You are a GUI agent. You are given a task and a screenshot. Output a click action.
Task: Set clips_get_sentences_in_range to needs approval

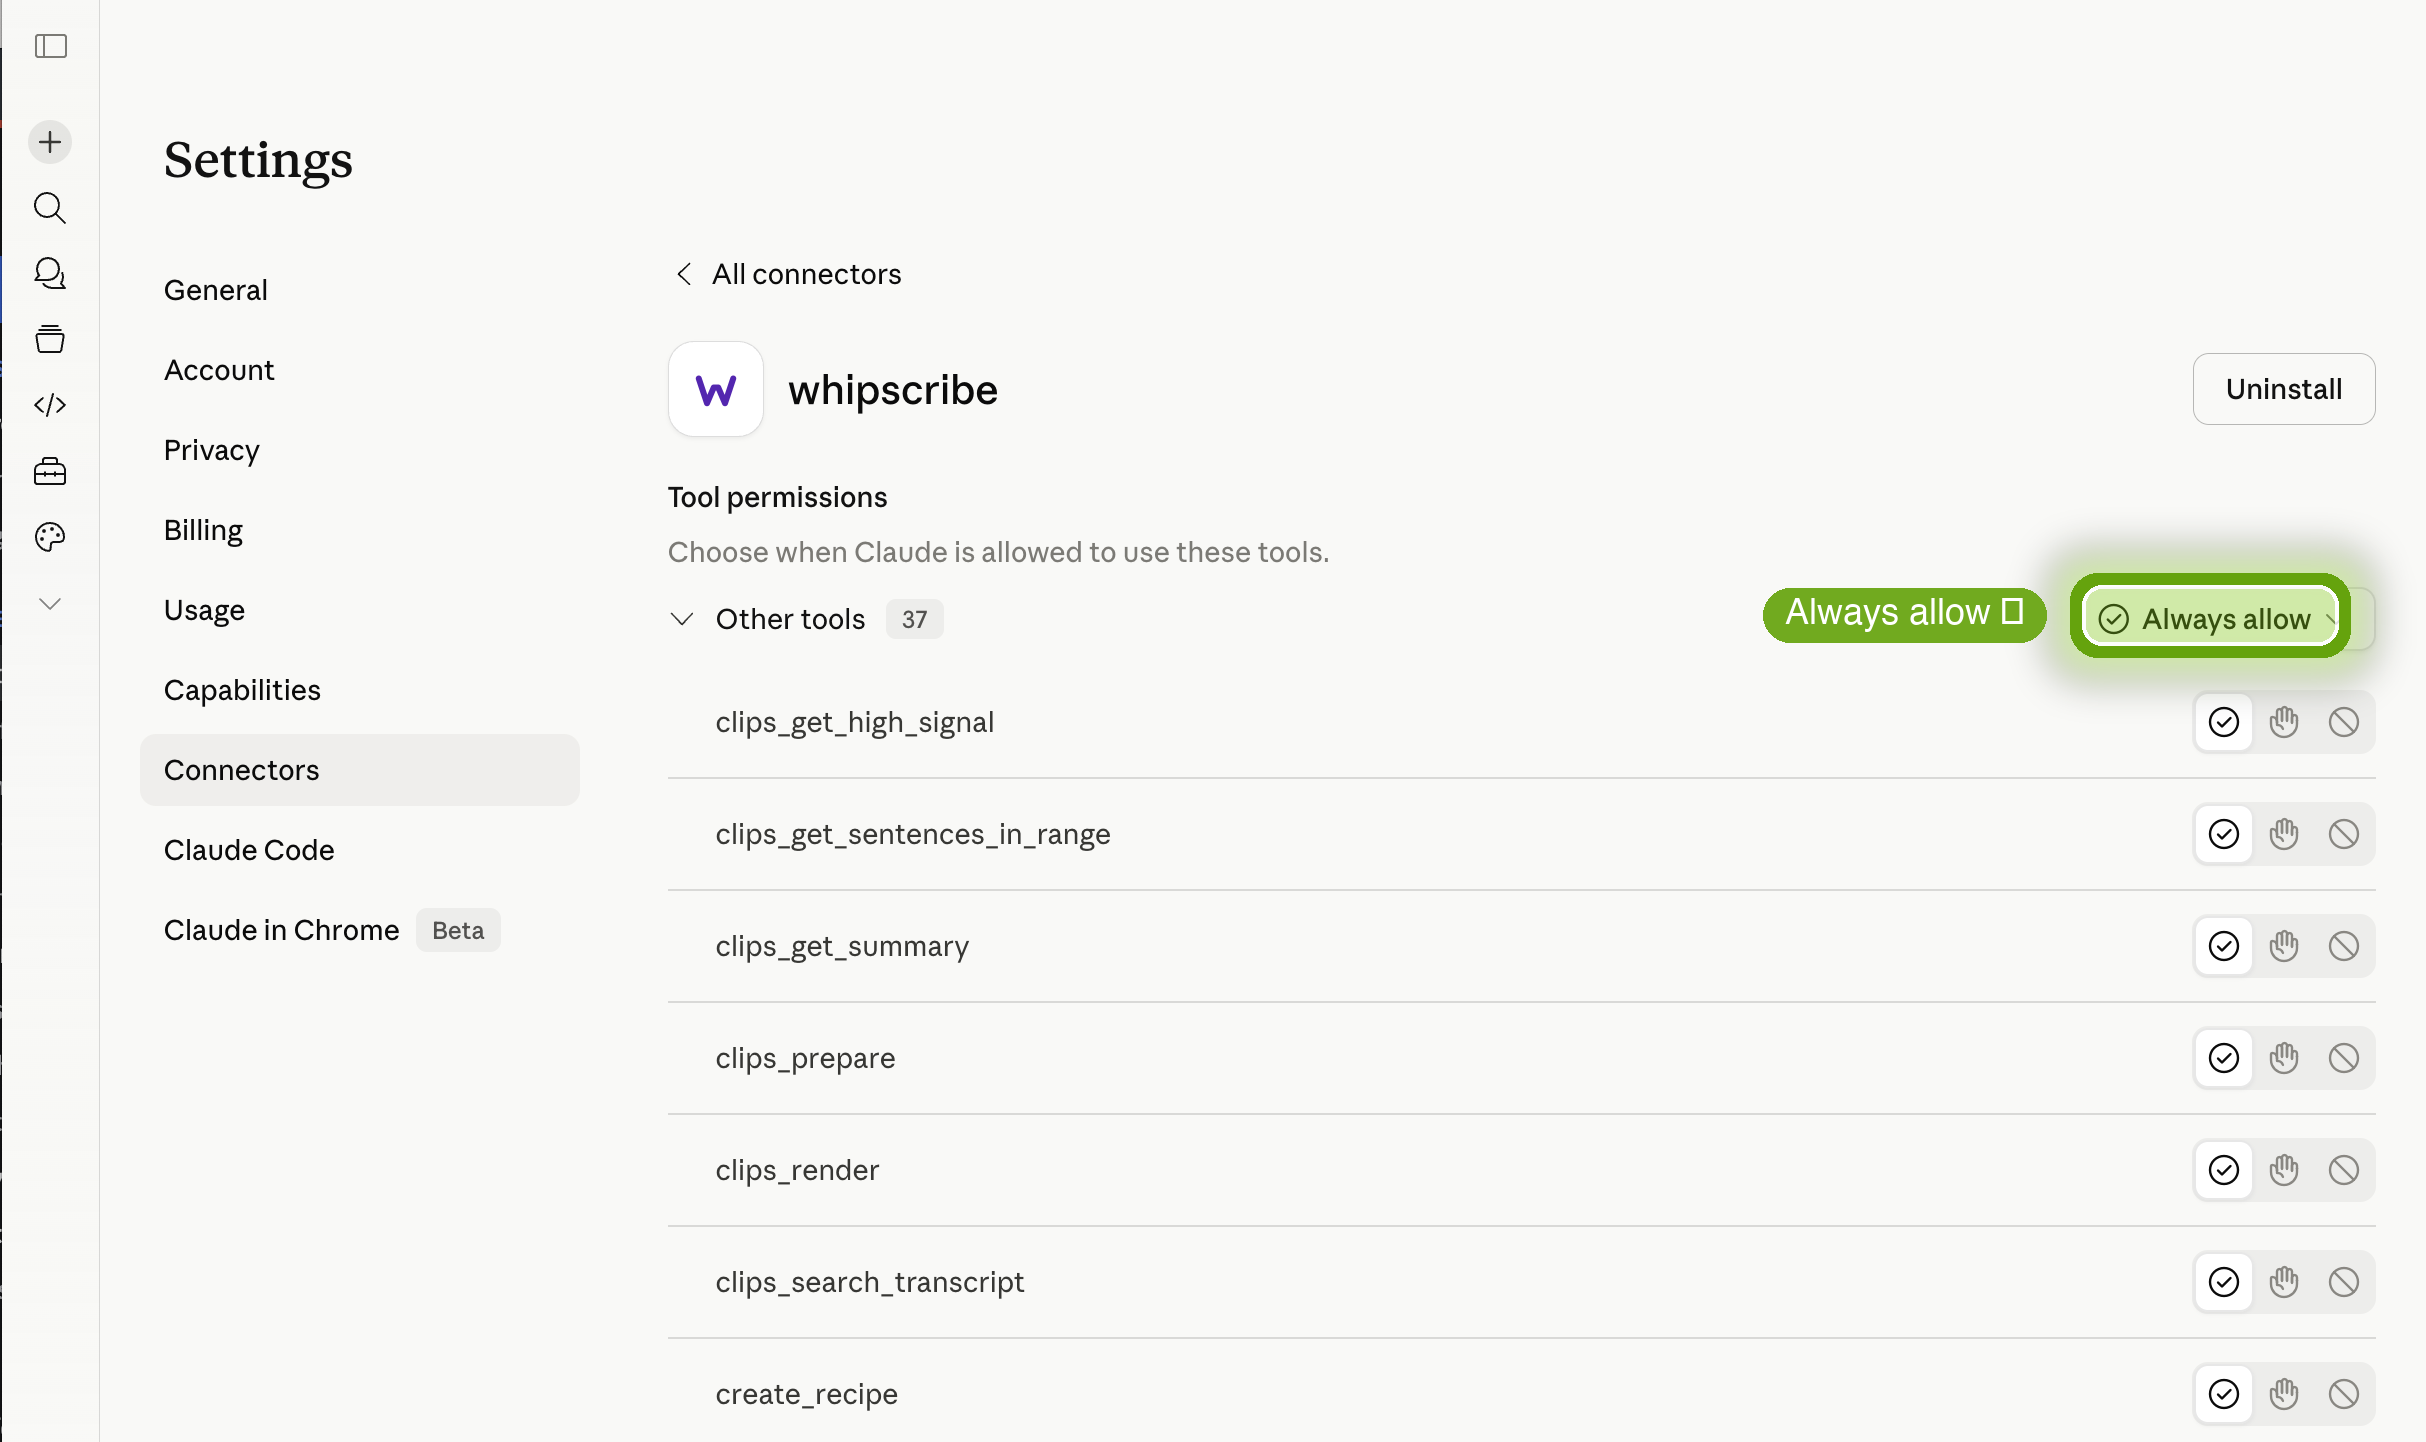2284,834
